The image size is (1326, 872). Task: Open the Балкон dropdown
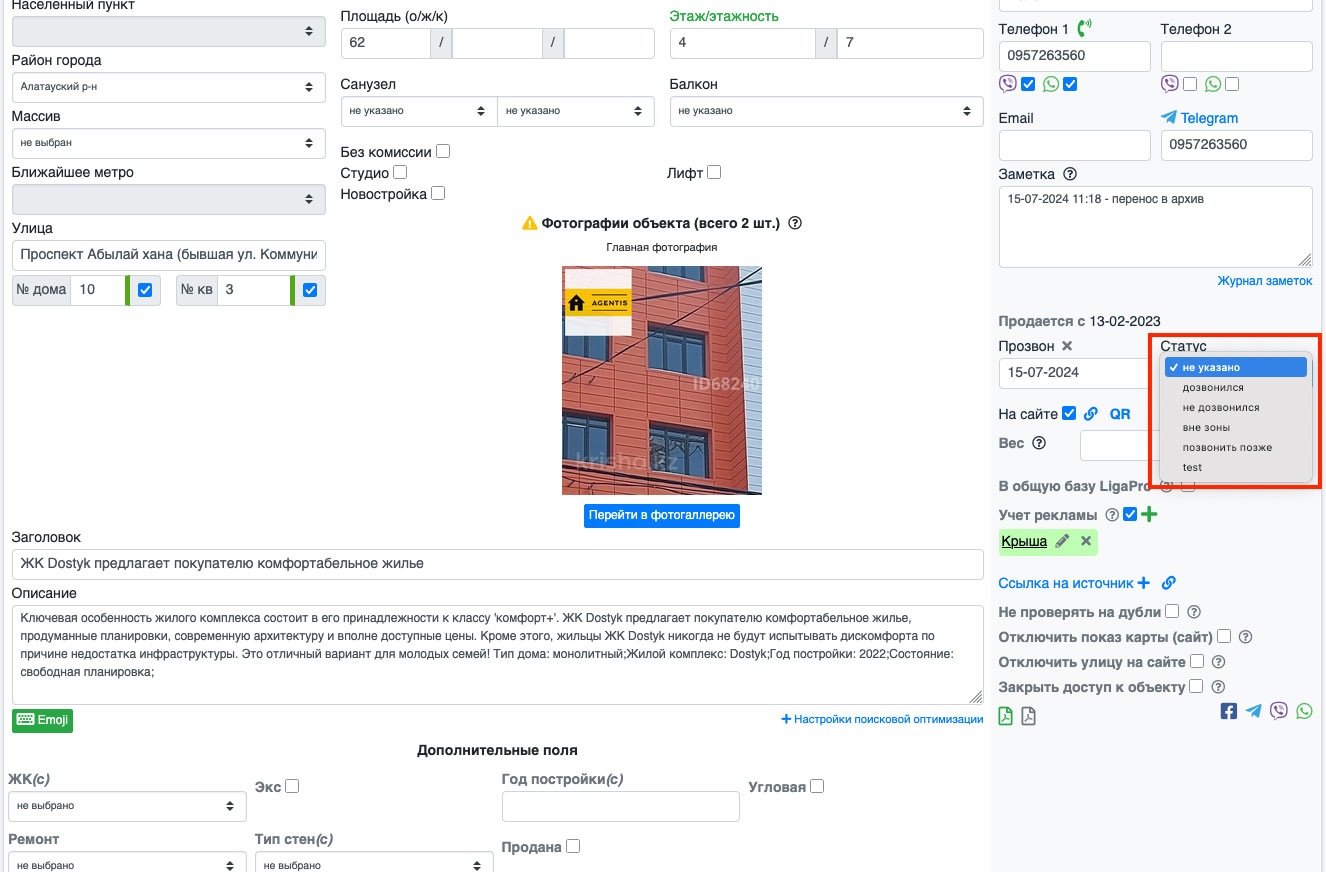coord(827,111)
